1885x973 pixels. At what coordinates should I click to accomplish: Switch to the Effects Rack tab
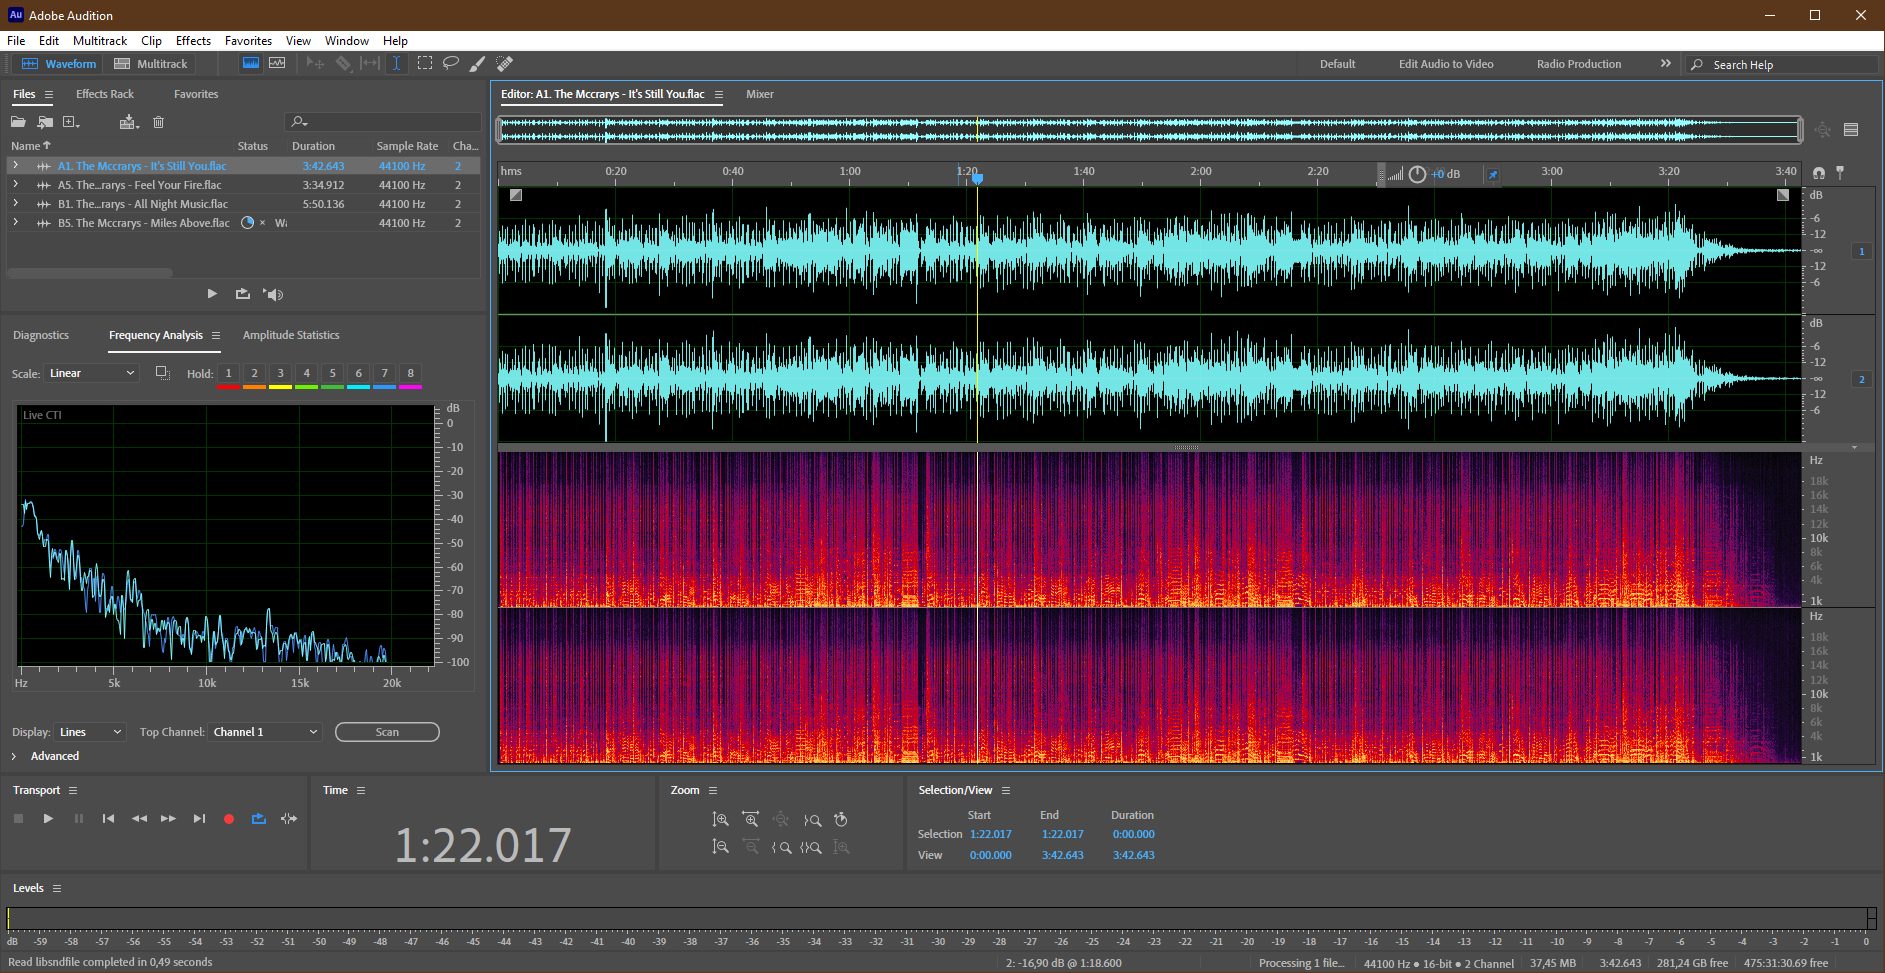pos(105,94)
